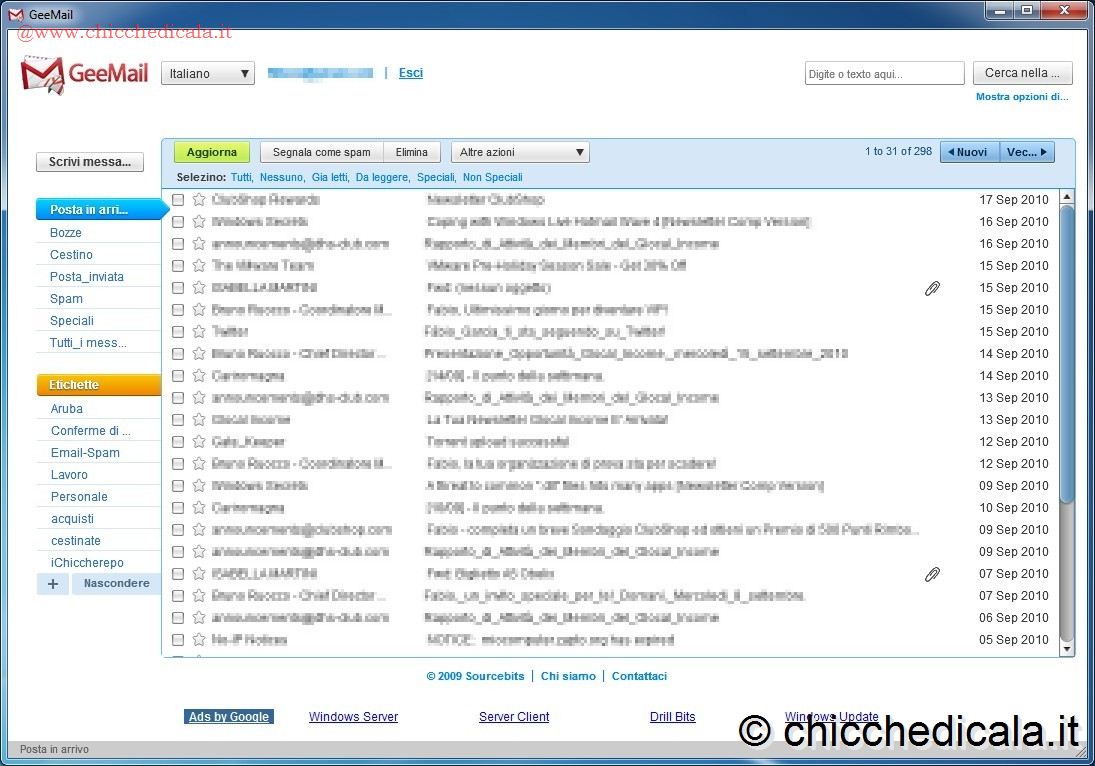Click the plus icon to add label
The height and width of the screenshot is (766, 1095).
[x=53, y=584]
